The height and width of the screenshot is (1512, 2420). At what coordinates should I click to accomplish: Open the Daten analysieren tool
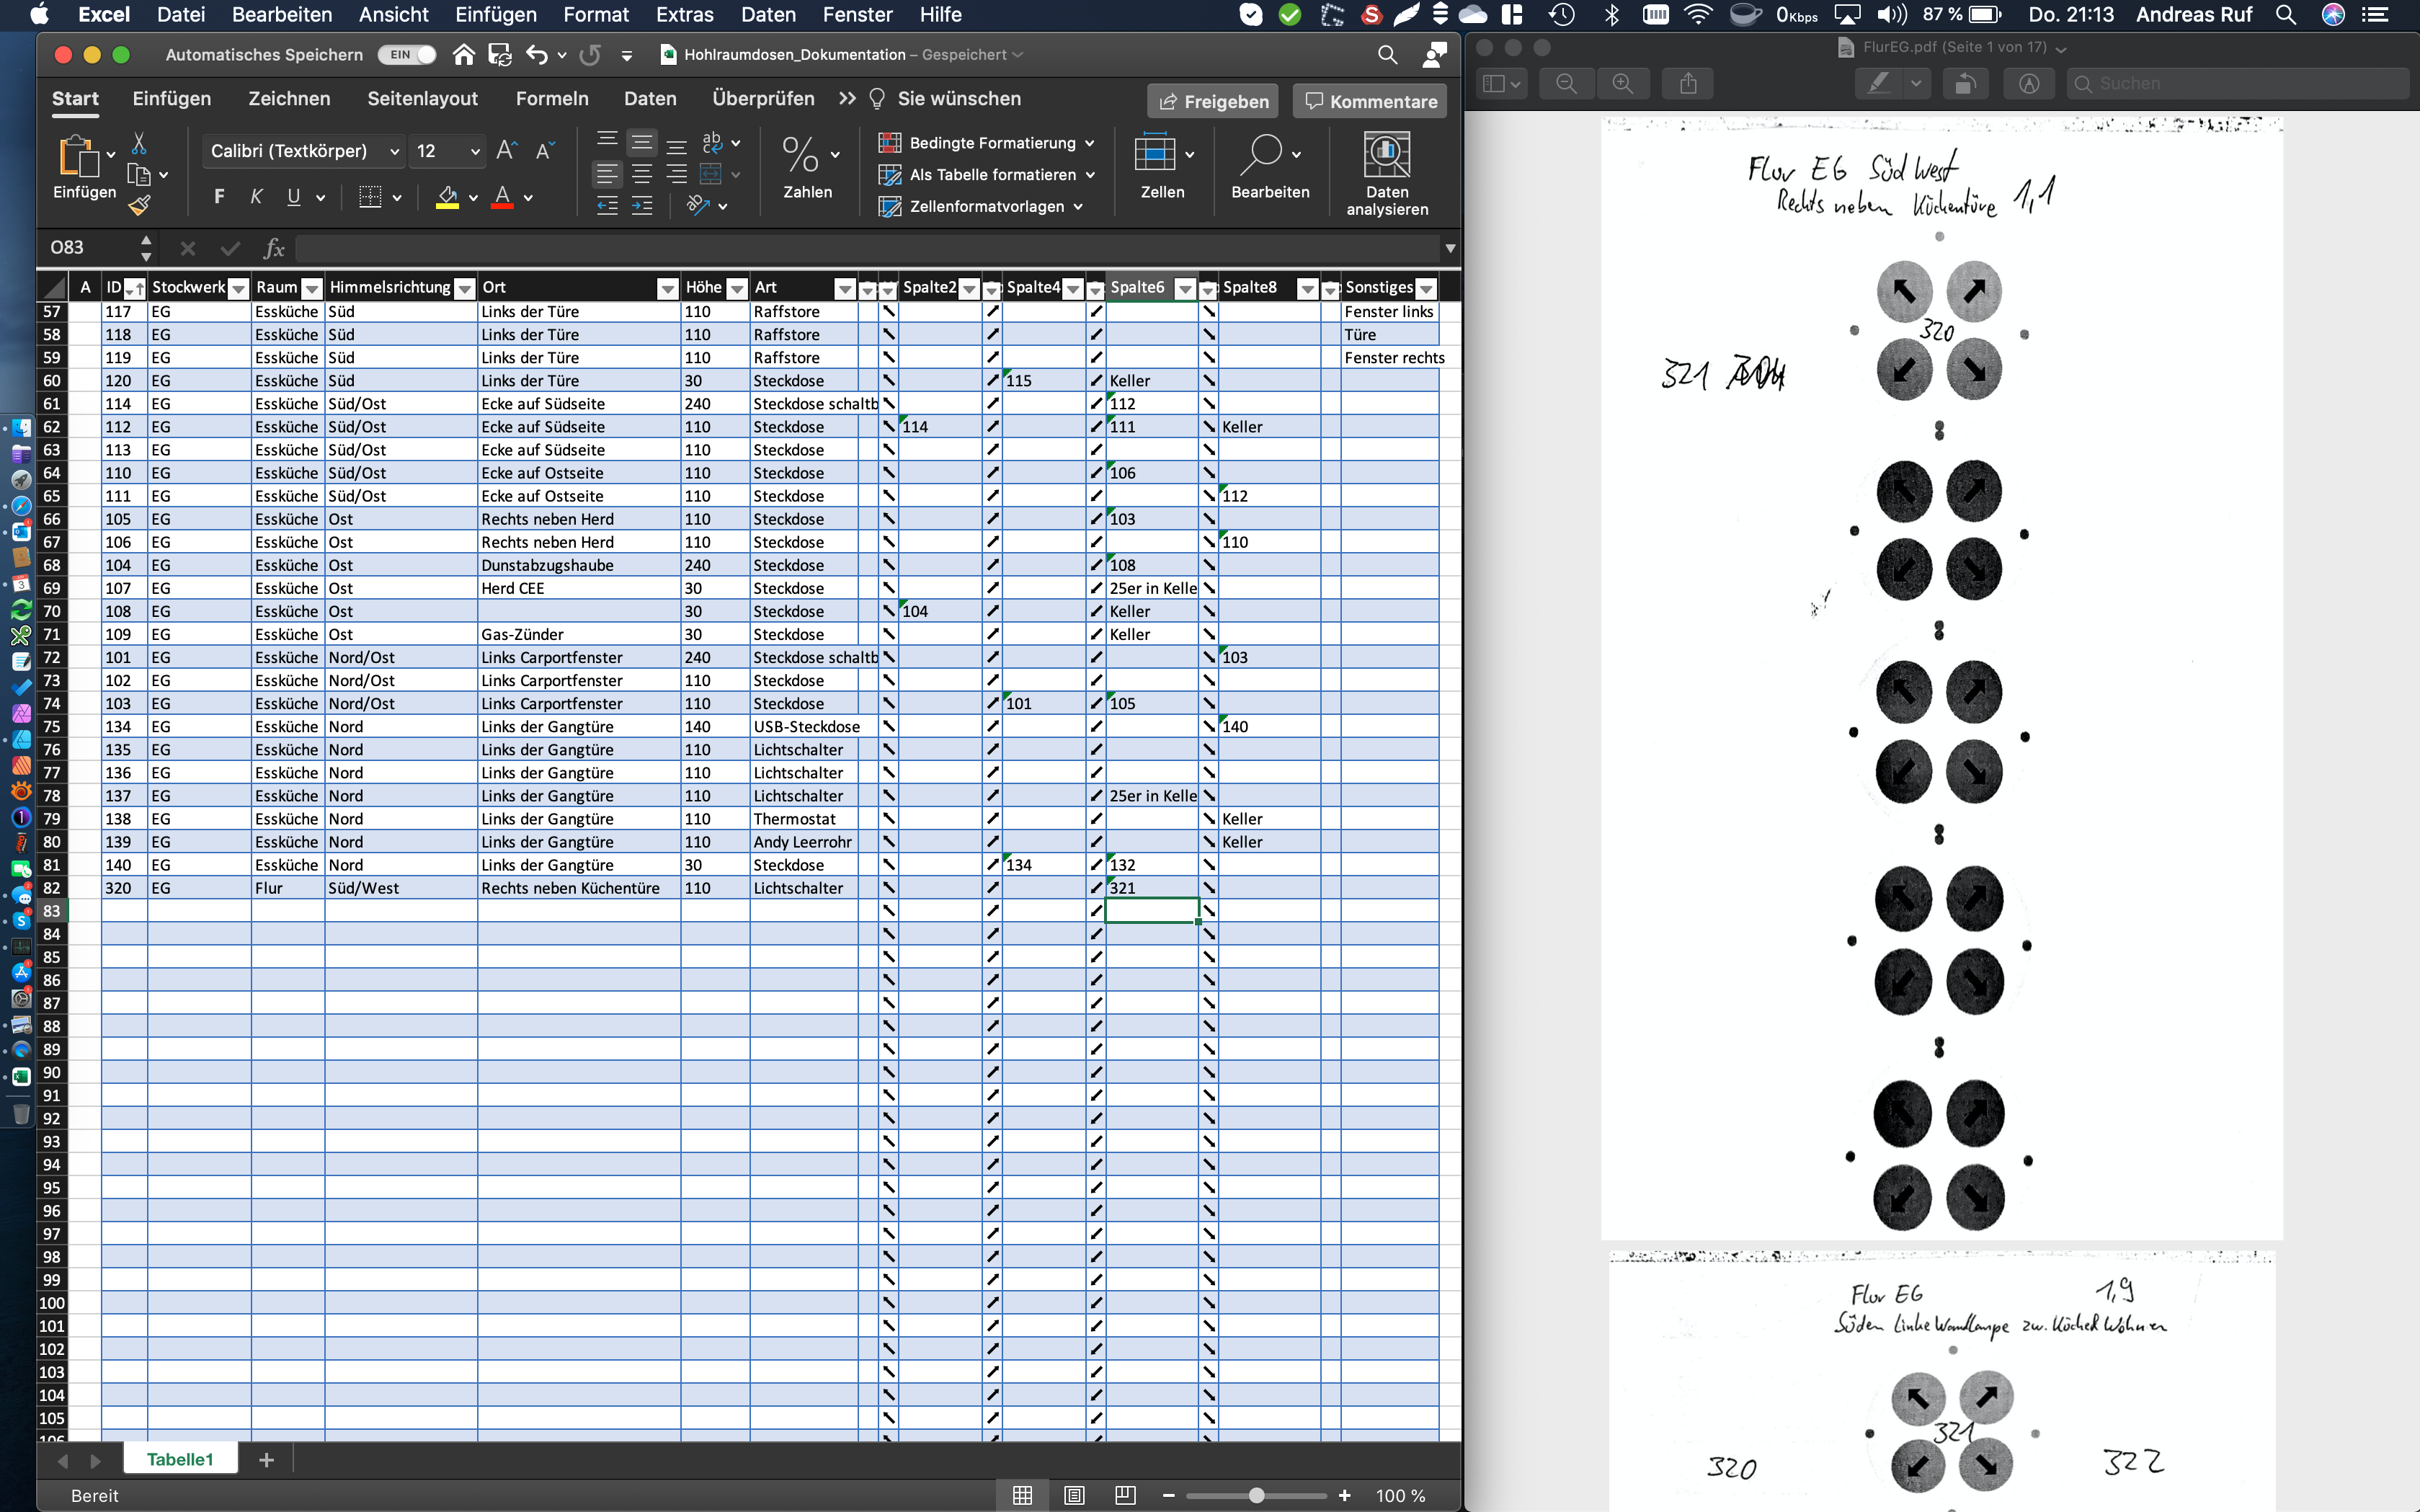(1386, 174)
